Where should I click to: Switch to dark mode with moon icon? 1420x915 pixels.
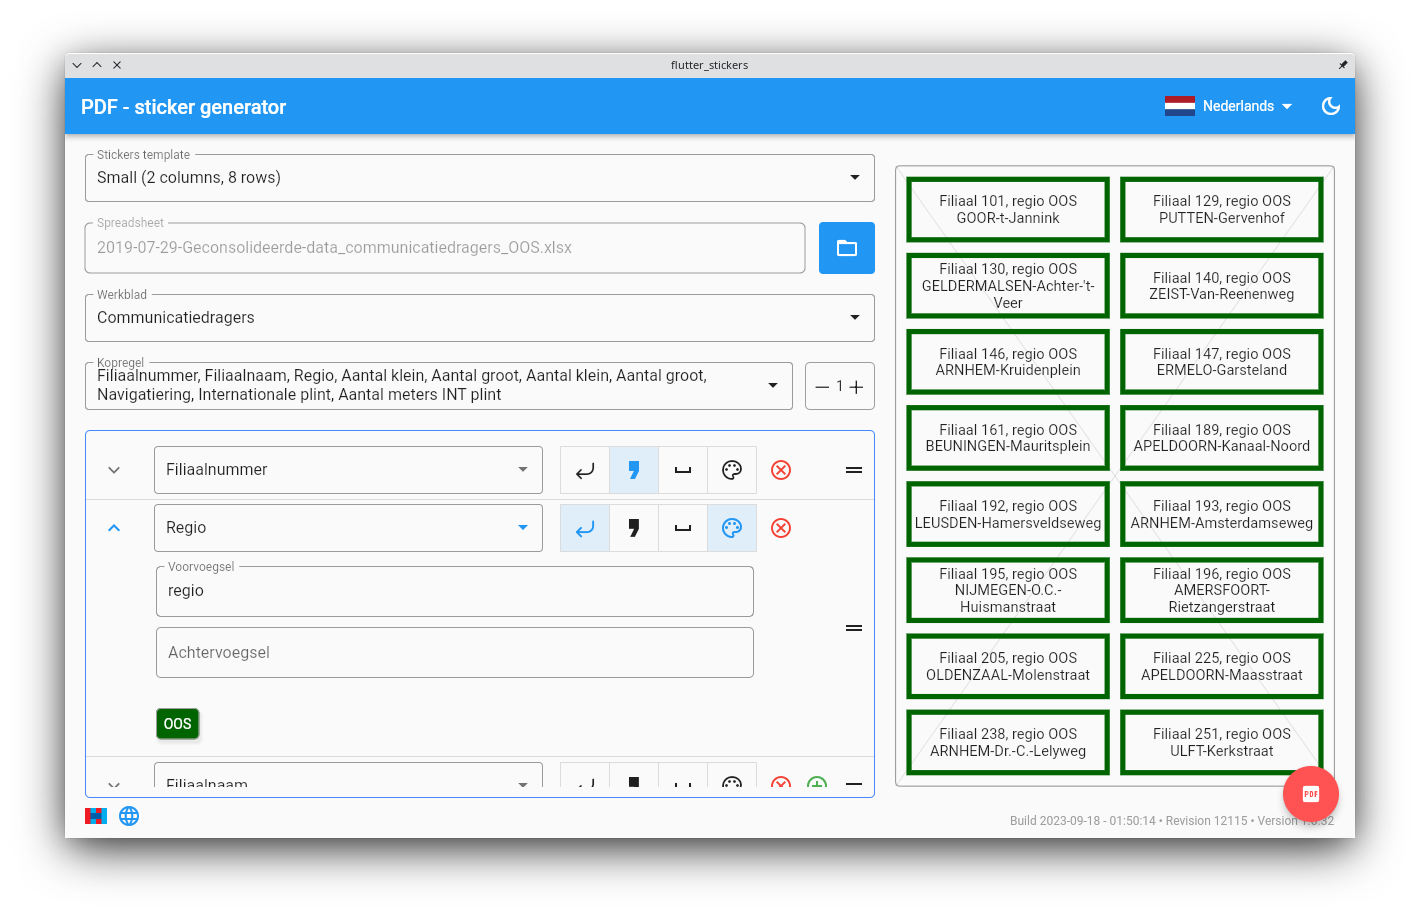pyautogui.click(x=1330, y=106)
